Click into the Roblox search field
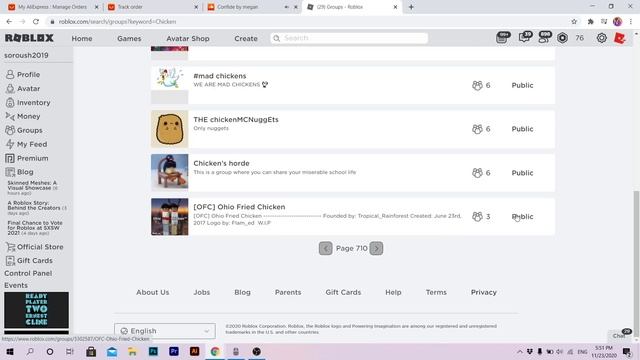640x360 pixels. click(x=349, y=38)
